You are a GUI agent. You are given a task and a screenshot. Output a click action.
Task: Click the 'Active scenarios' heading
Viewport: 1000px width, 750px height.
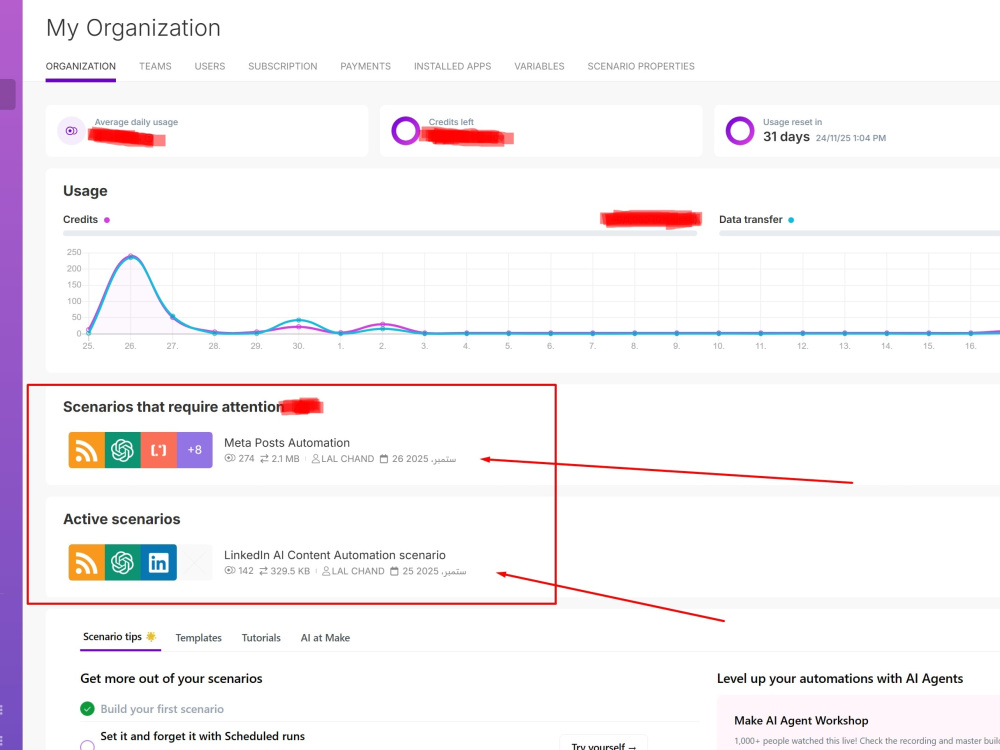(122, 519)
